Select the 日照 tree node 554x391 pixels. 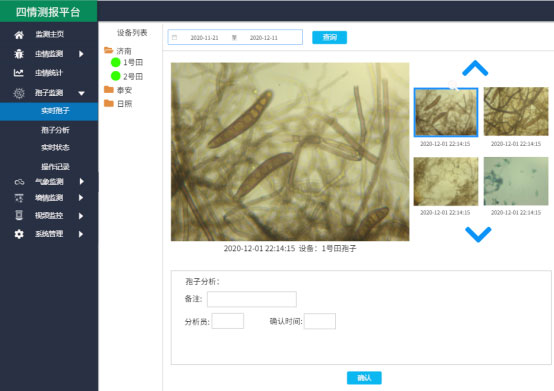pyautogui.click(x=124, y=103)
